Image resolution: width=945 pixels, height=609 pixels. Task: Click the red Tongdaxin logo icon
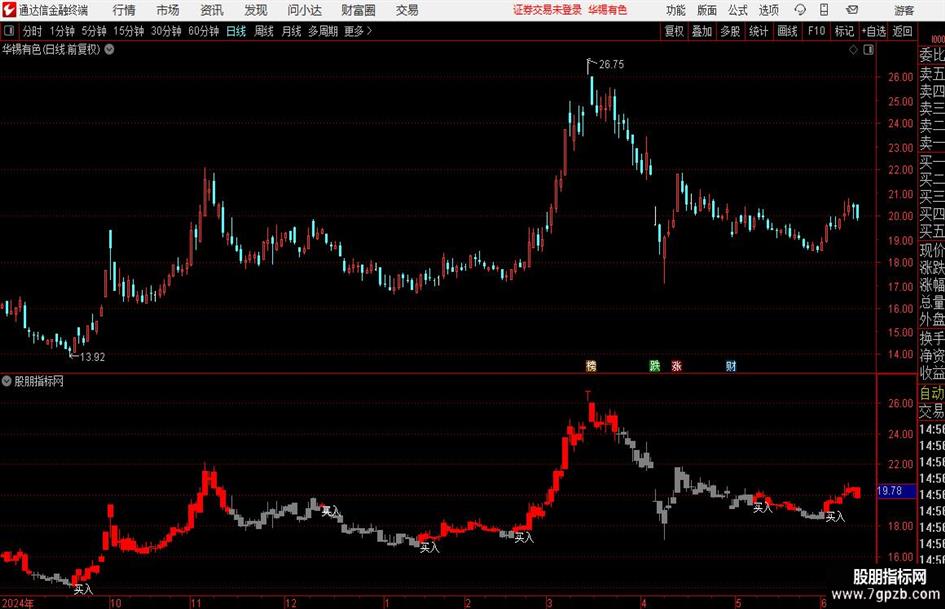[x=9, y=10]
